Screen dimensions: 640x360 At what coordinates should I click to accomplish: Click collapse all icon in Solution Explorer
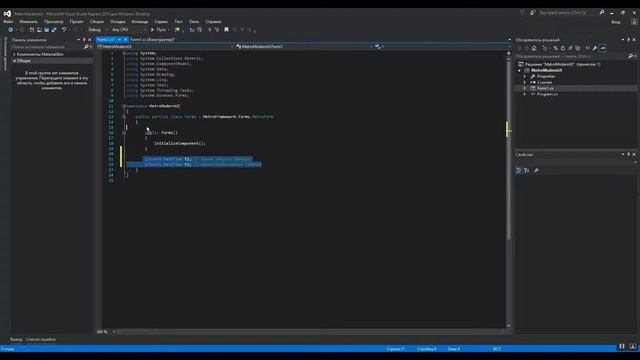tap(570, 48)
